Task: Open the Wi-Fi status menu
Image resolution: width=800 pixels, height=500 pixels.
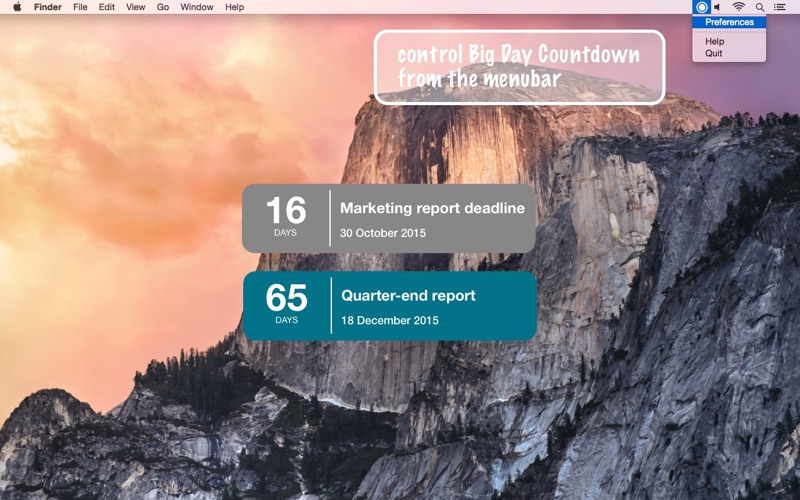Action: 738,7
